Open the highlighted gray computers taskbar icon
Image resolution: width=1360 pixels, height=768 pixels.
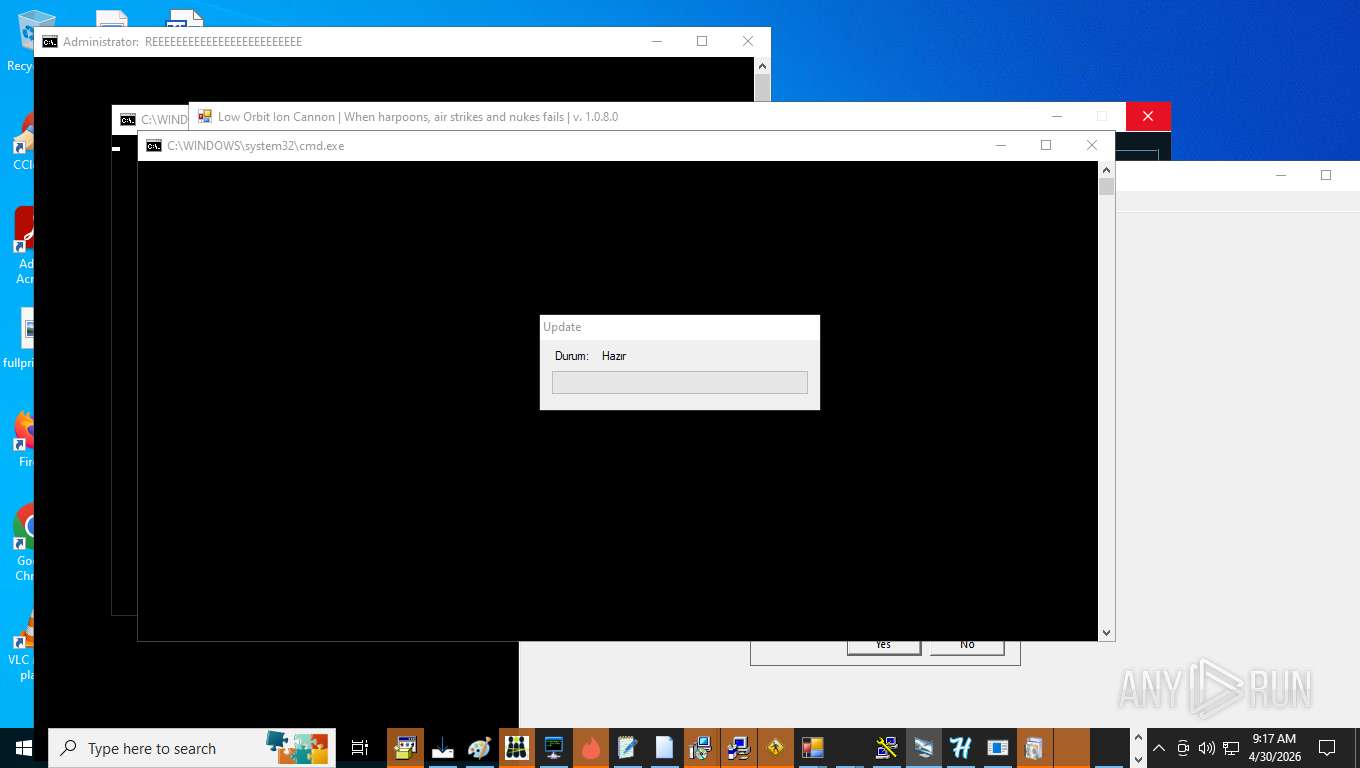pyautogui.click(x=923, y=748)
